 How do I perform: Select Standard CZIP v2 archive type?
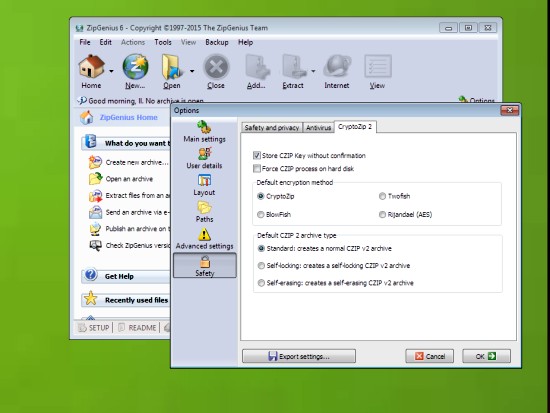pyautogui.click(x=261, y=248)
